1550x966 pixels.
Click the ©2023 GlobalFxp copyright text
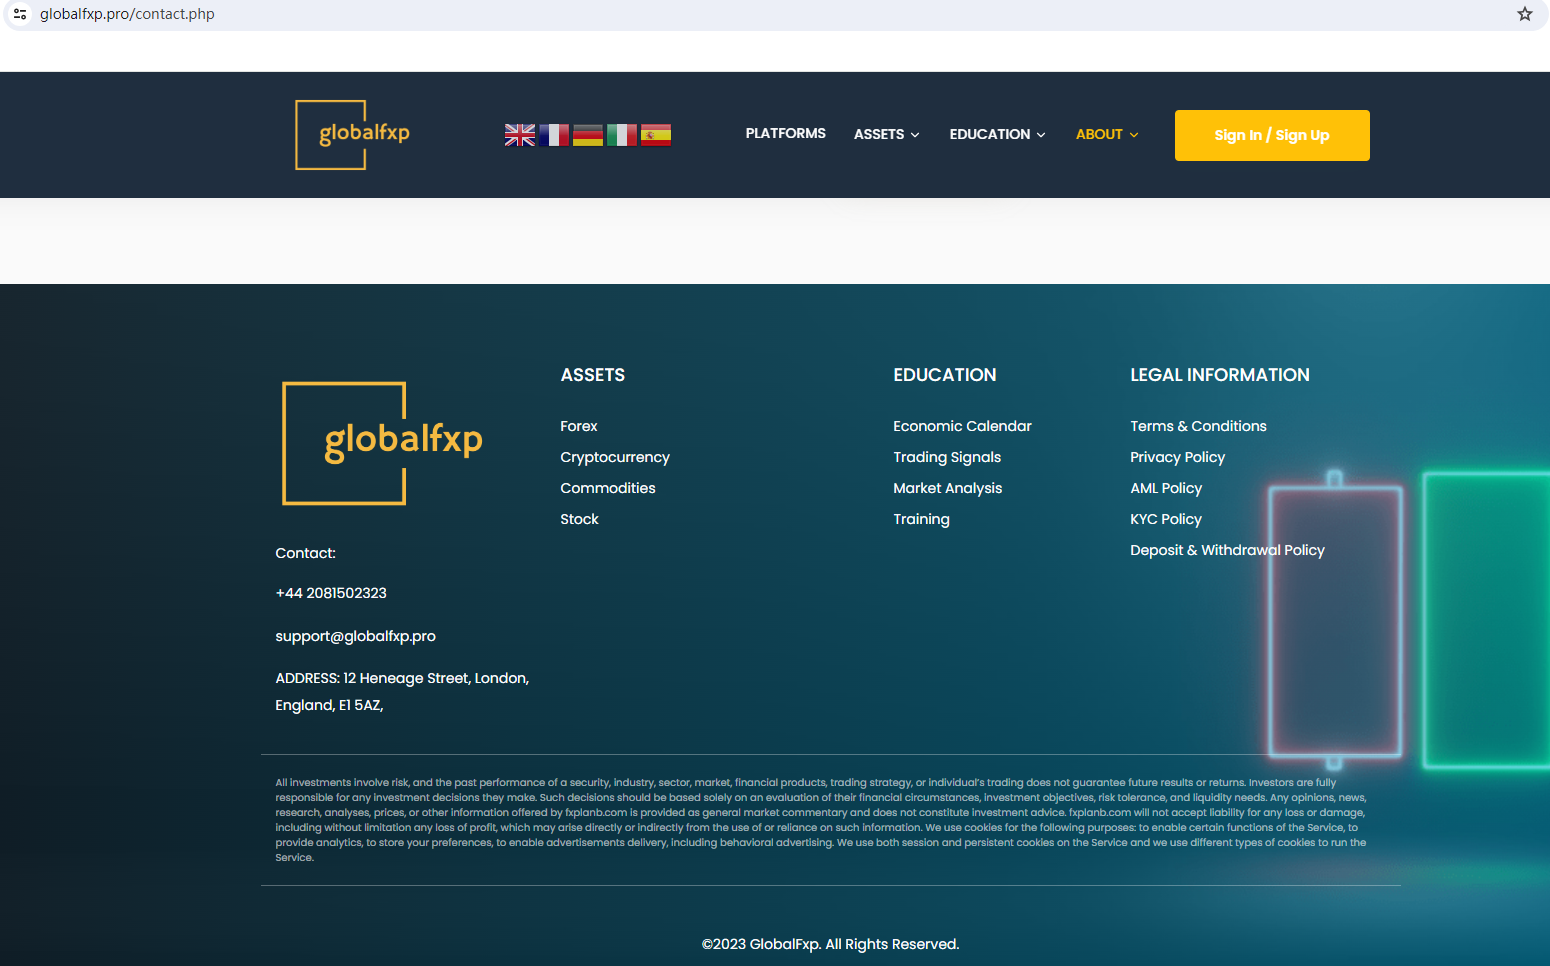(x=830, y=944)
